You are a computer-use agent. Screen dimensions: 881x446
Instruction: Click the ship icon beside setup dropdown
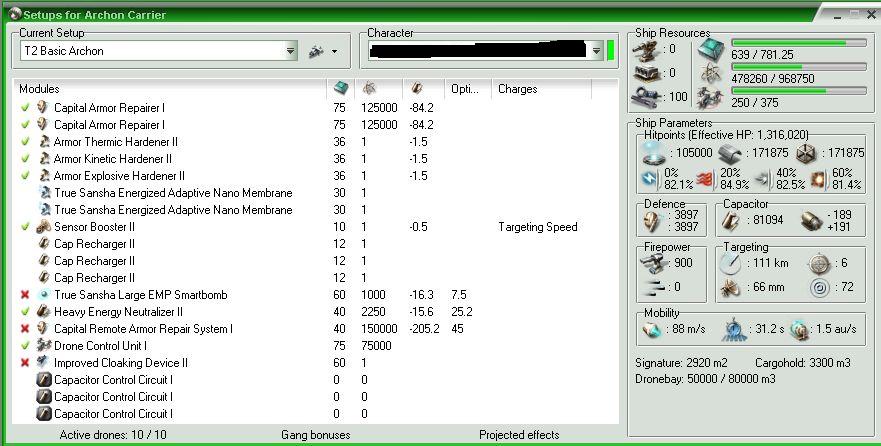(317, 51)
